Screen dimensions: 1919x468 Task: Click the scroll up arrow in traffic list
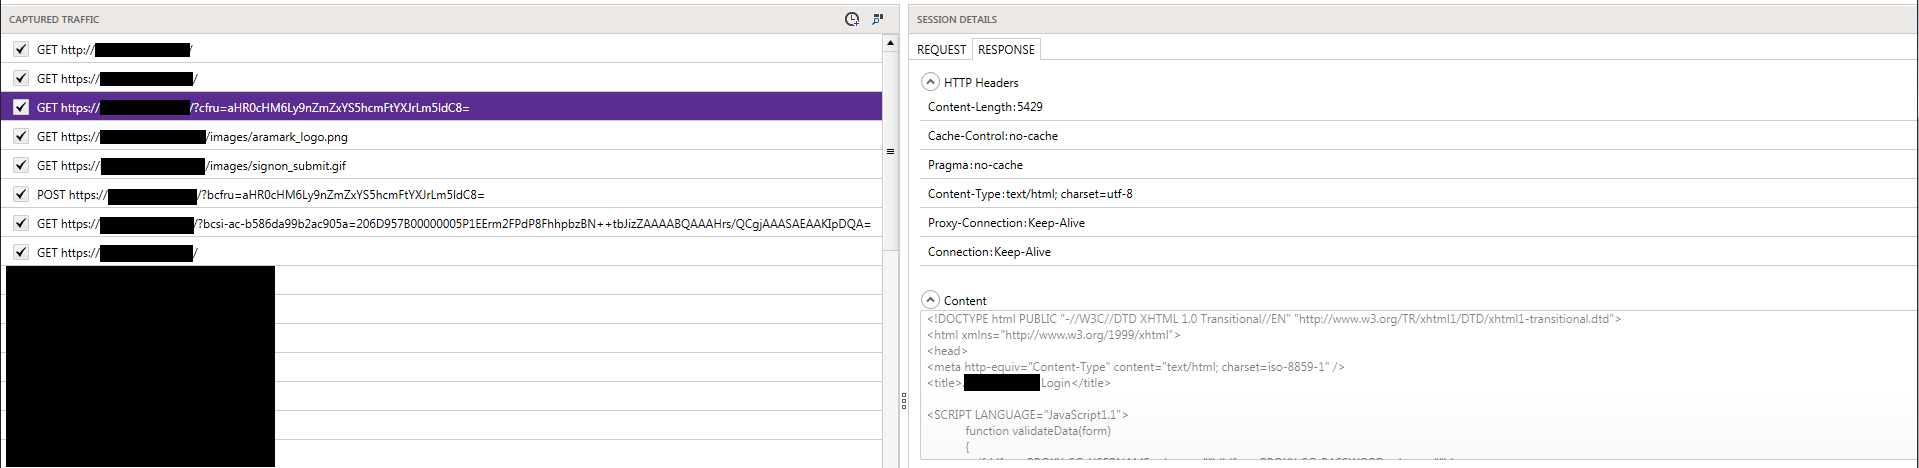click(x=890, y=43)
